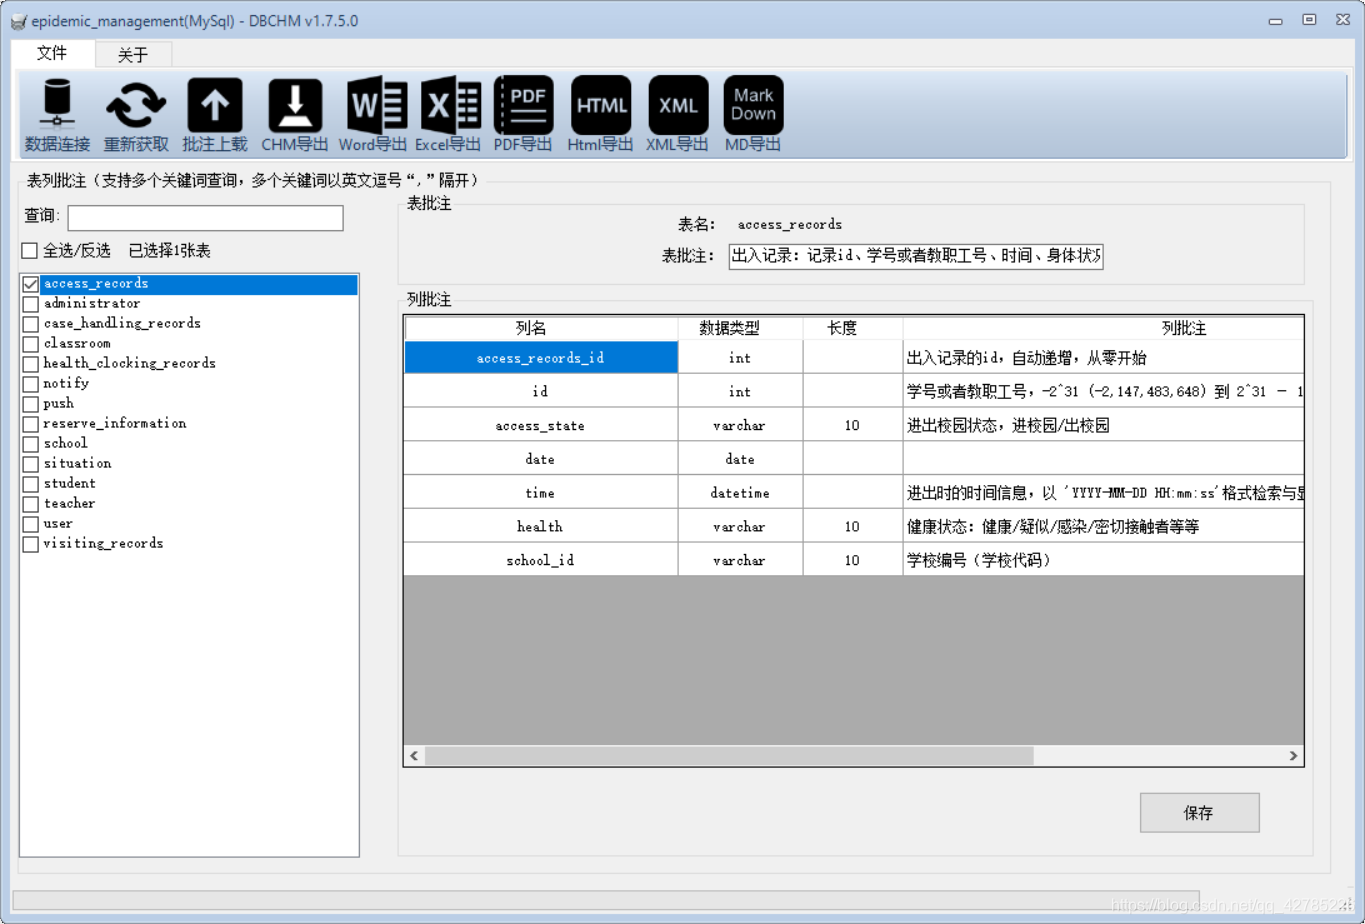Select the classroom table in the list
1365x924 pixels.
77,343
